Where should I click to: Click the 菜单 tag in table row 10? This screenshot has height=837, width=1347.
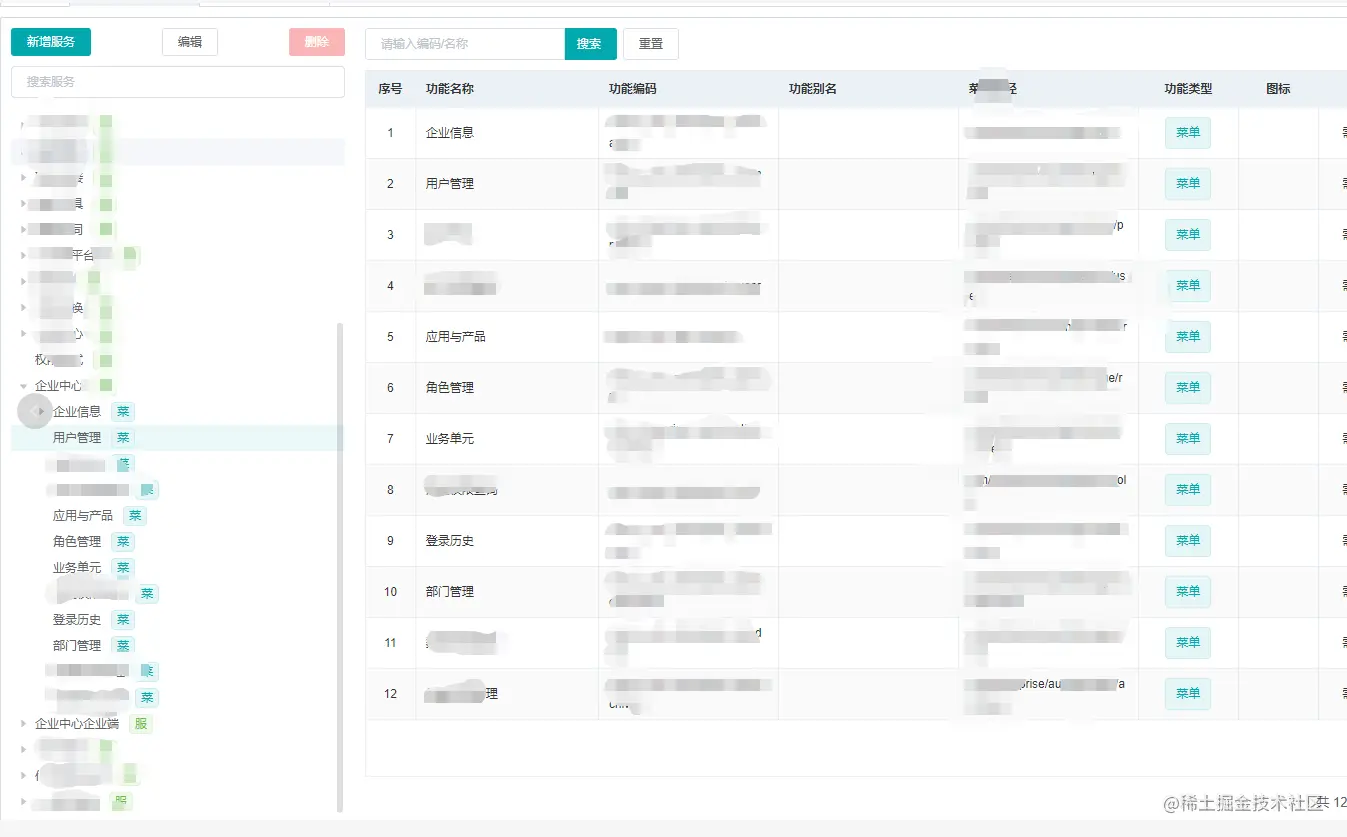pos(1188,592)
